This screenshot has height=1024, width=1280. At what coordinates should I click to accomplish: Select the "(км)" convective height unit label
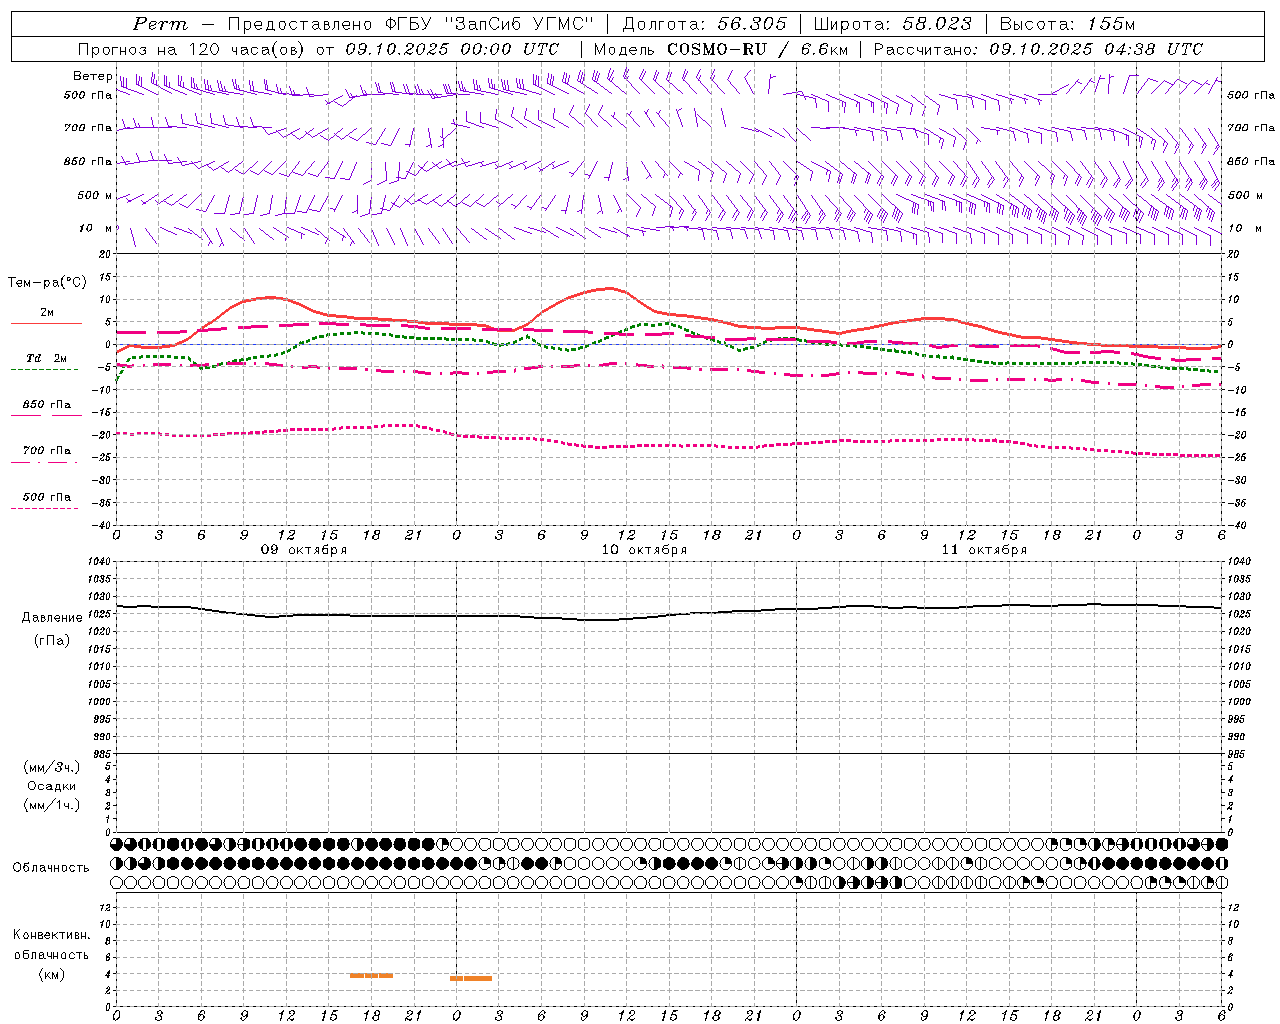pos(52,974)
